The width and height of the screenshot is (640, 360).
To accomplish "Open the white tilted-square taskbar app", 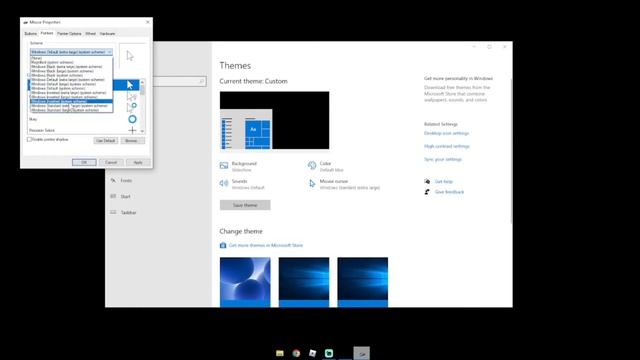I will coord(313,353).
